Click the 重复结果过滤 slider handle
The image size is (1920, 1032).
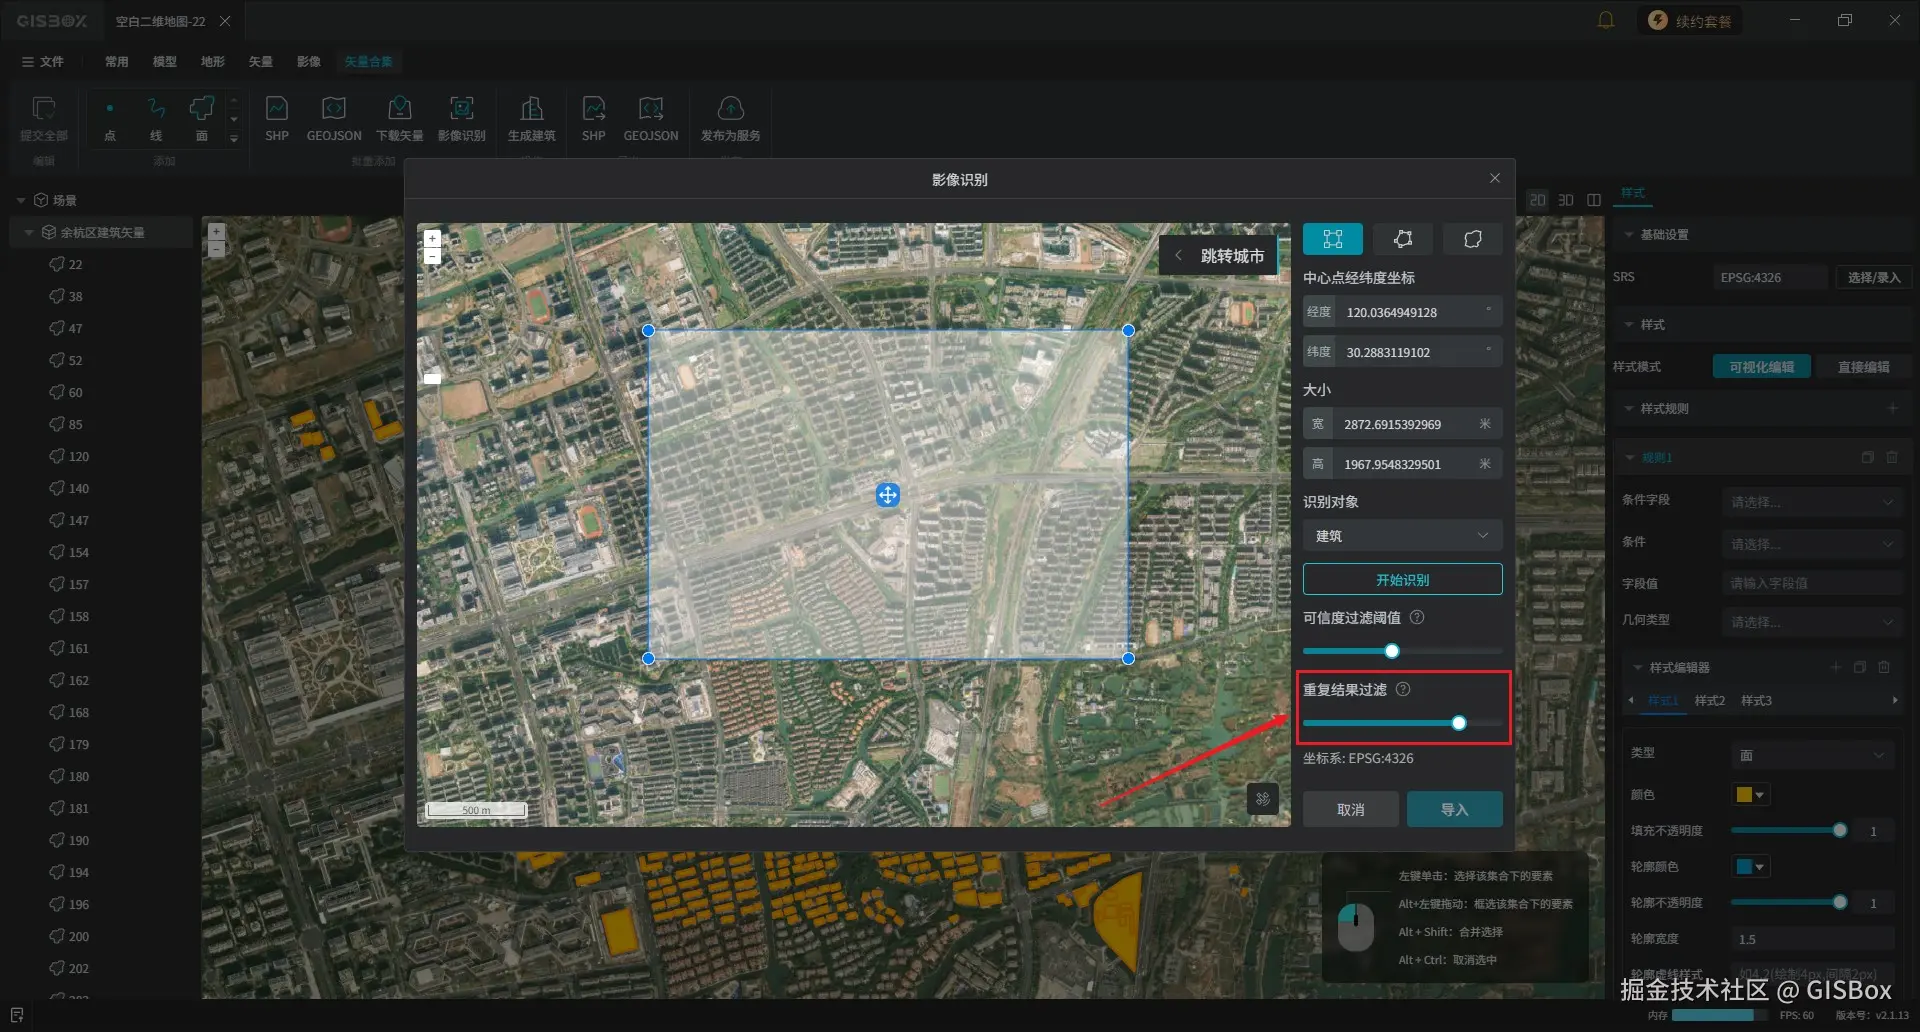point(1459,723)
